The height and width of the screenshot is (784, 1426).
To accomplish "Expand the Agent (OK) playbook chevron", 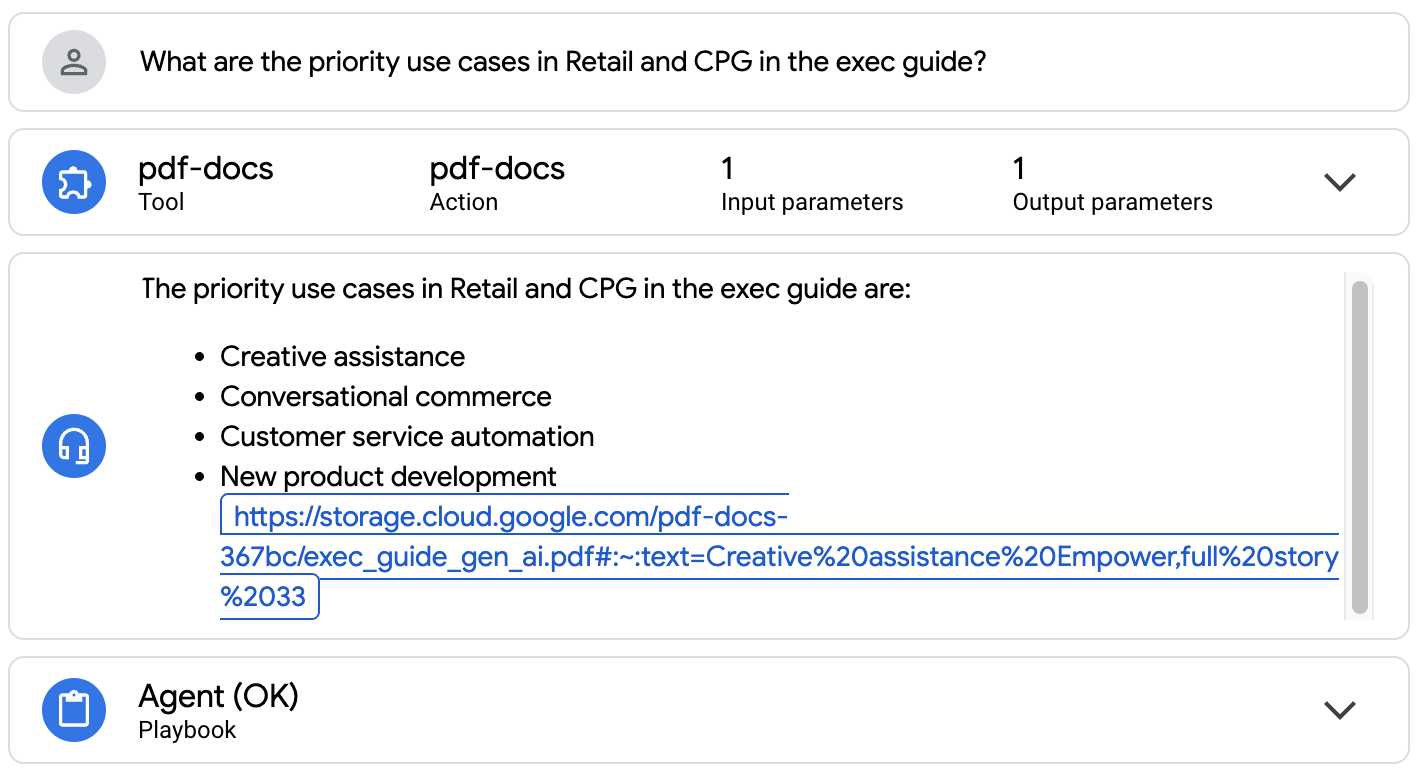I will click(x=1339, y=710).
